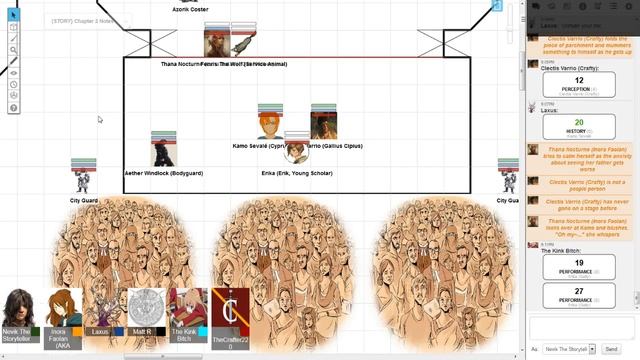Image resolution: width=640 pixels, height=360 pixels.
Task: Click Laxus avatar in chat log
Action: click(x=532, y=107)
